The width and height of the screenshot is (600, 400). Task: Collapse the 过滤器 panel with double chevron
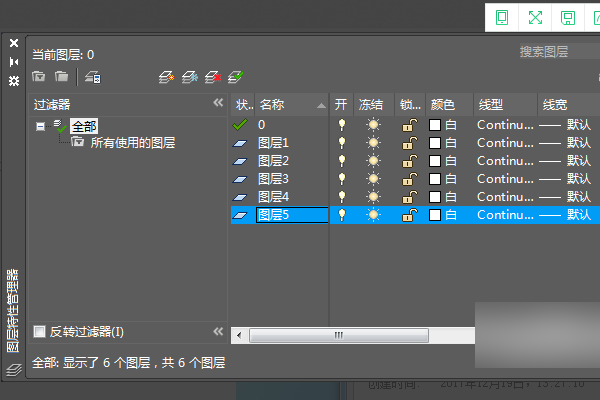(x=218, y=103)
